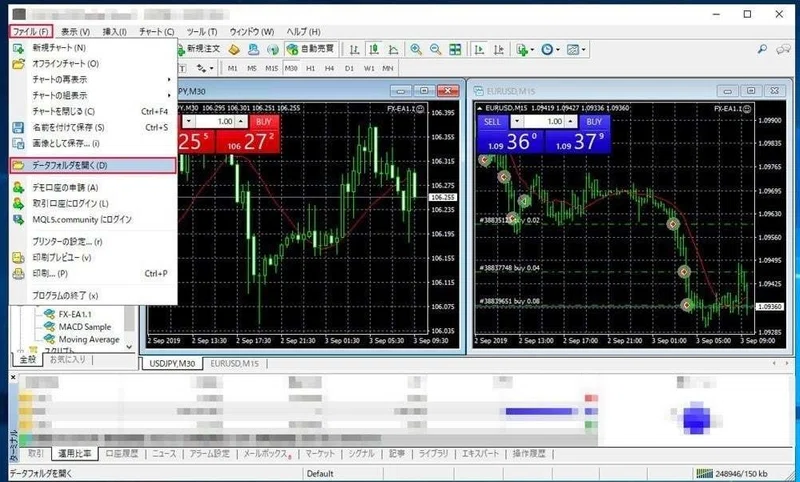Click the search magnifier icon at top right
Viewport: 800px width, 482px height.
tap(762, 49)
